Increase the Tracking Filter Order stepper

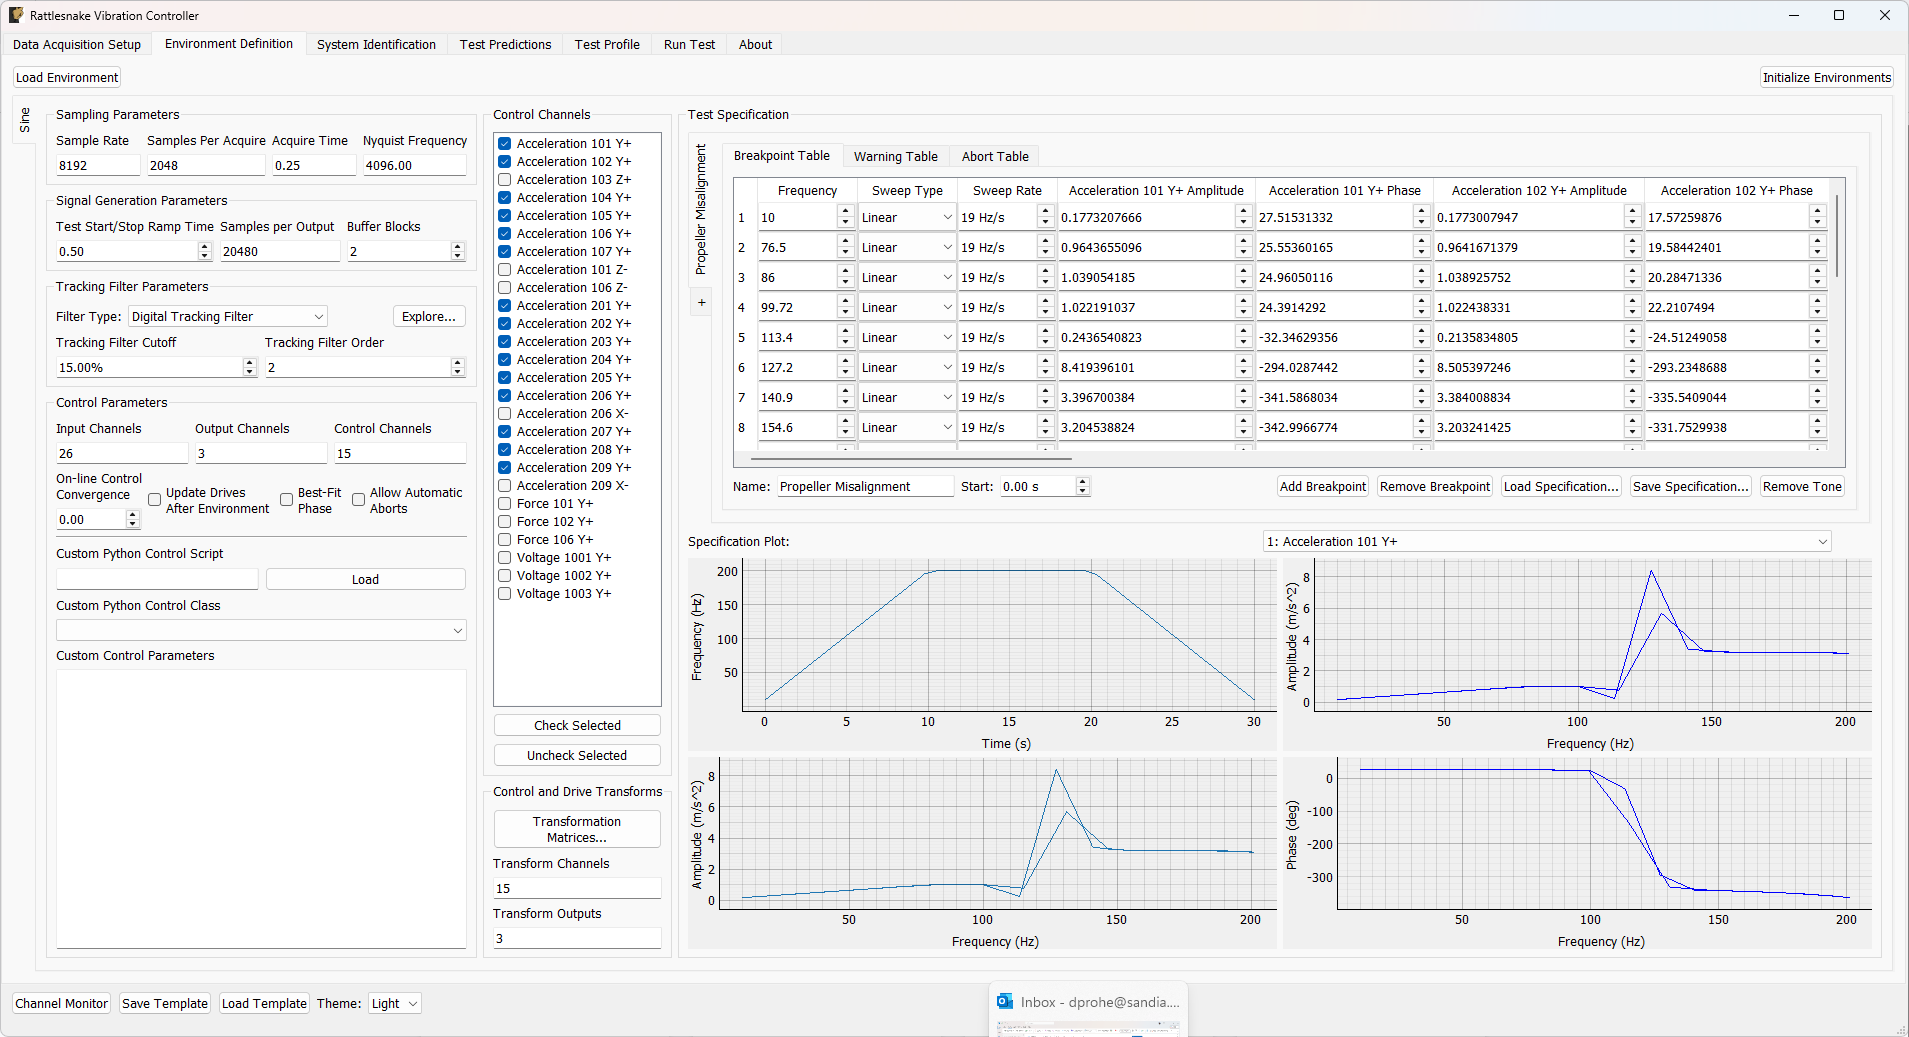(458, 363)
